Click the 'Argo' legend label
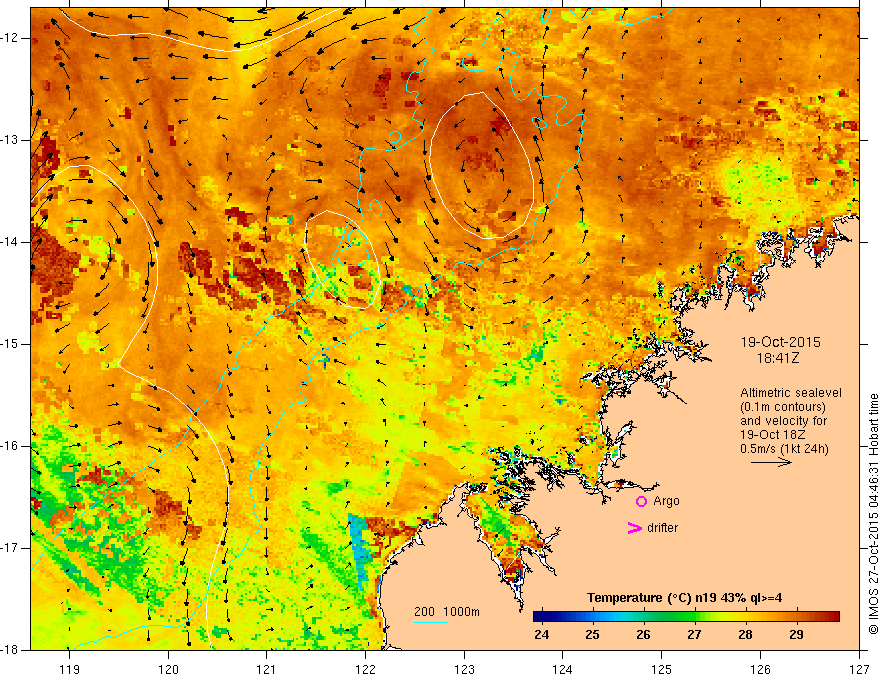 click(x=666, y=501)
